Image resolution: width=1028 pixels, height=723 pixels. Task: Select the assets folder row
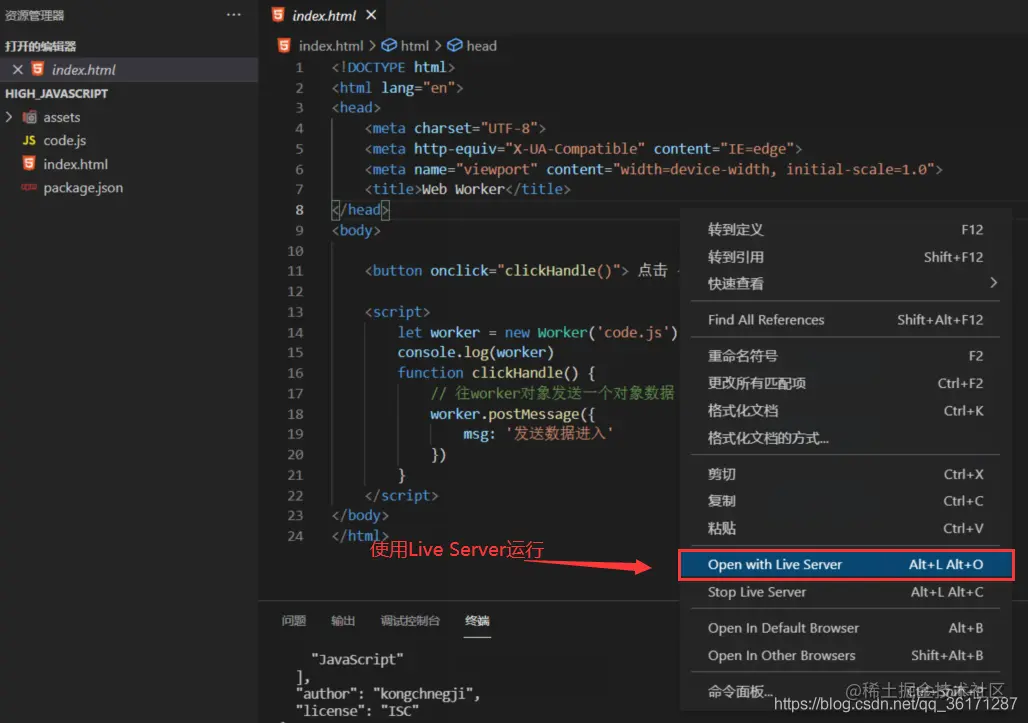pos(129,117)
